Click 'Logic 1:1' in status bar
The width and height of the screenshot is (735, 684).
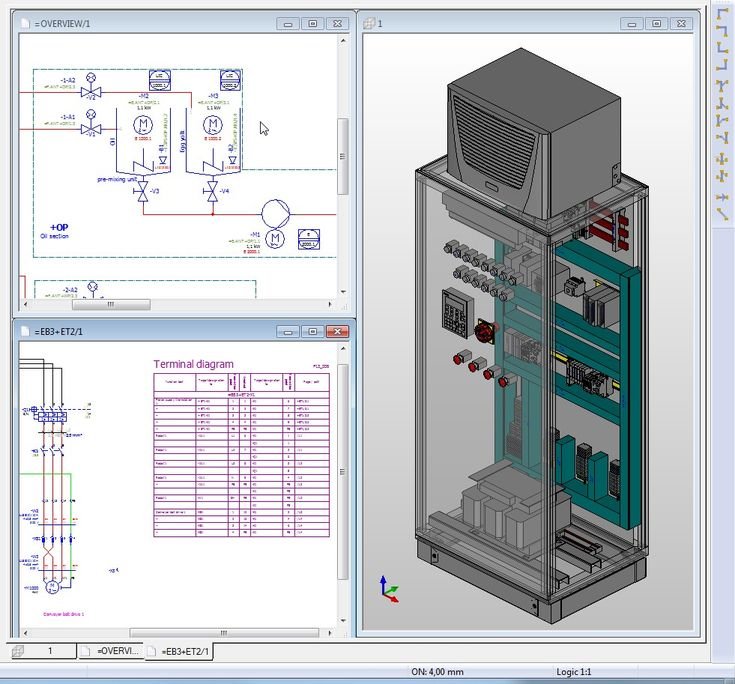click(x=574, y=671)
